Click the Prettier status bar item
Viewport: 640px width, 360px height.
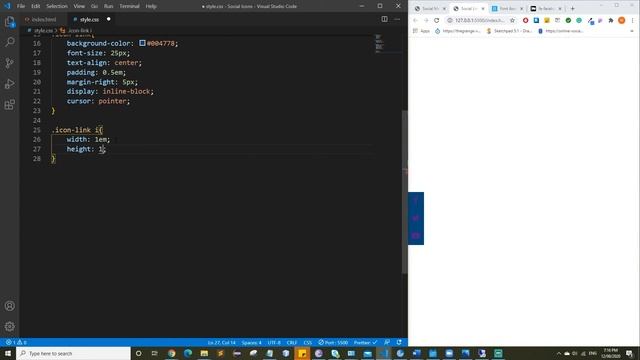coord(365,342)
